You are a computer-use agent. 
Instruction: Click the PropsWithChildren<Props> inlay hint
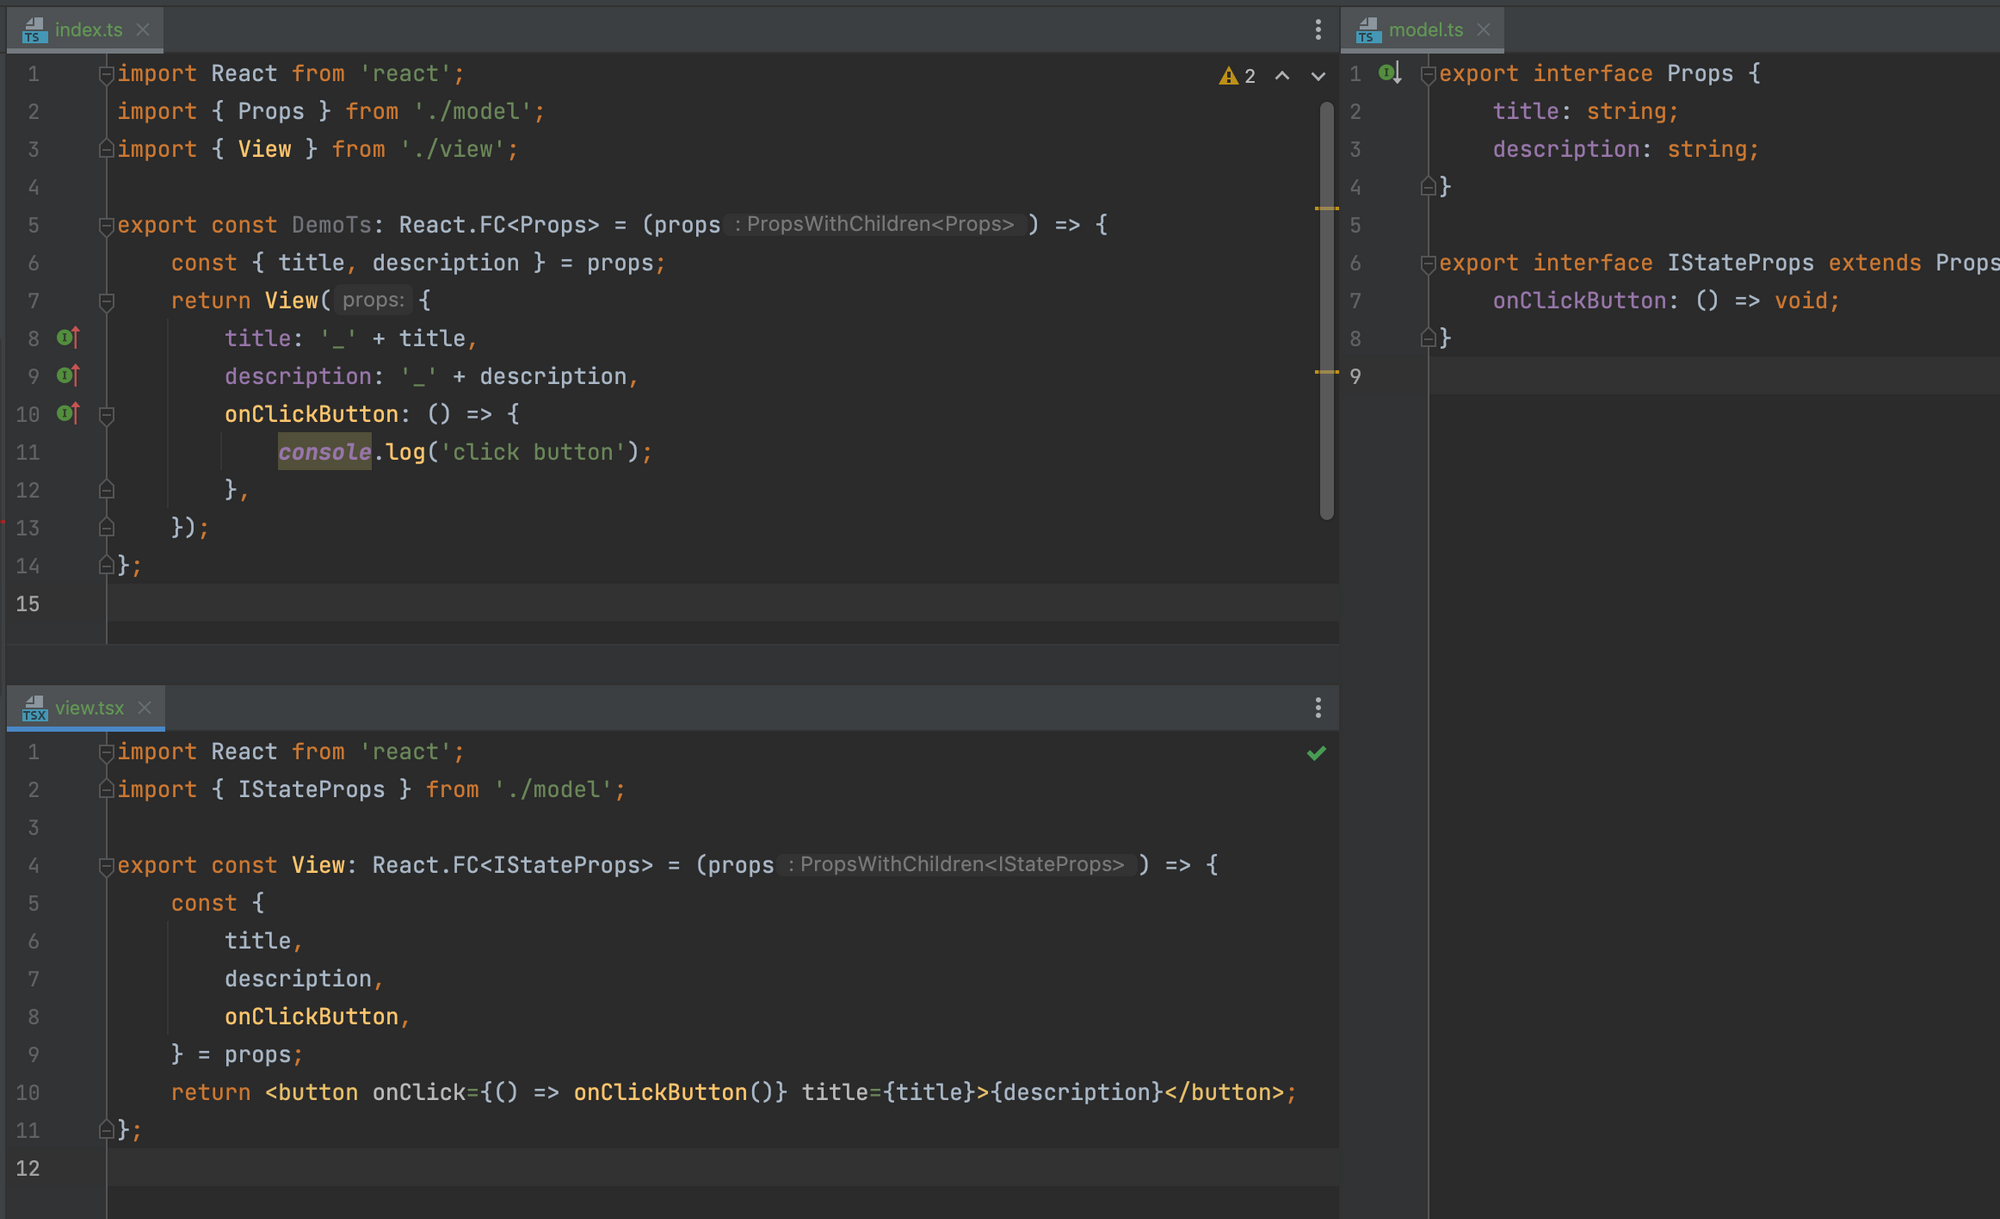coord(878,225)
